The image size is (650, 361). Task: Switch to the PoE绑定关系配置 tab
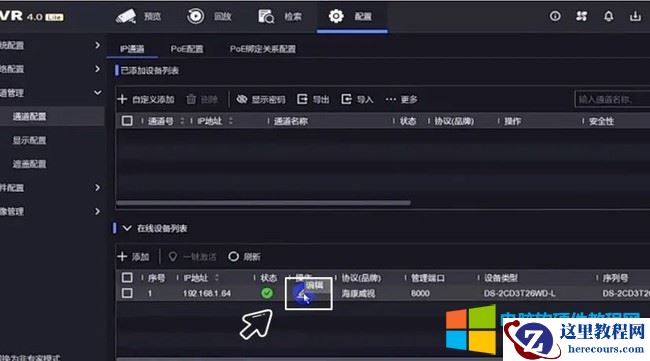pyautogui.click(x=263, y=49)
